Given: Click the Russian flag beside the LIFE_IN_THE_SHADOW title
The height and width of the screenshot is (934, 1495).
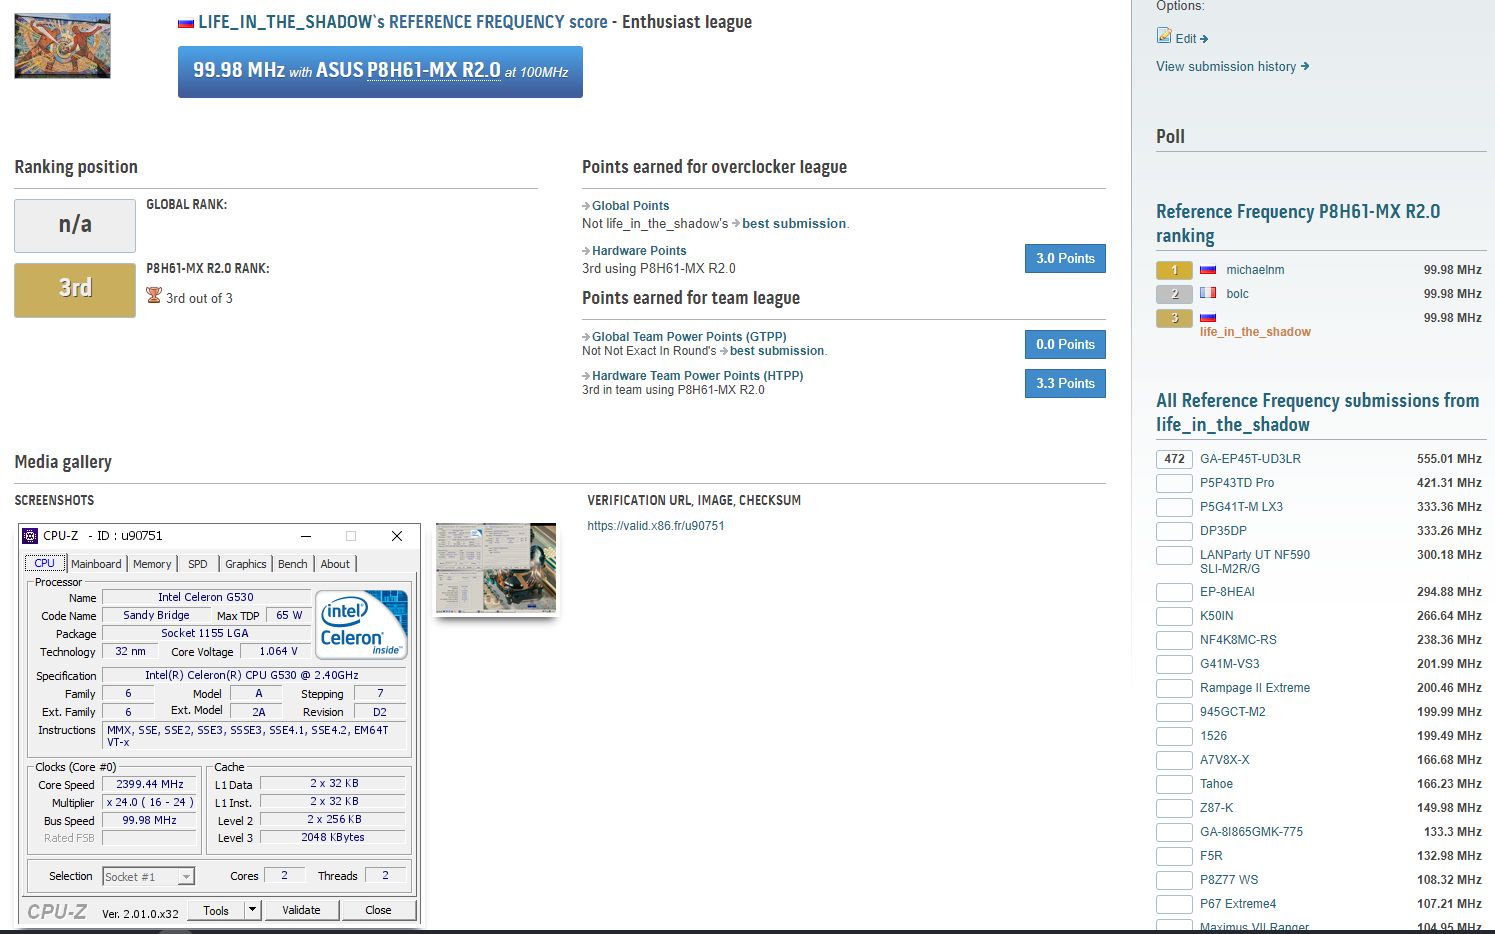Looking at the screenshot, I should (186, 23).
